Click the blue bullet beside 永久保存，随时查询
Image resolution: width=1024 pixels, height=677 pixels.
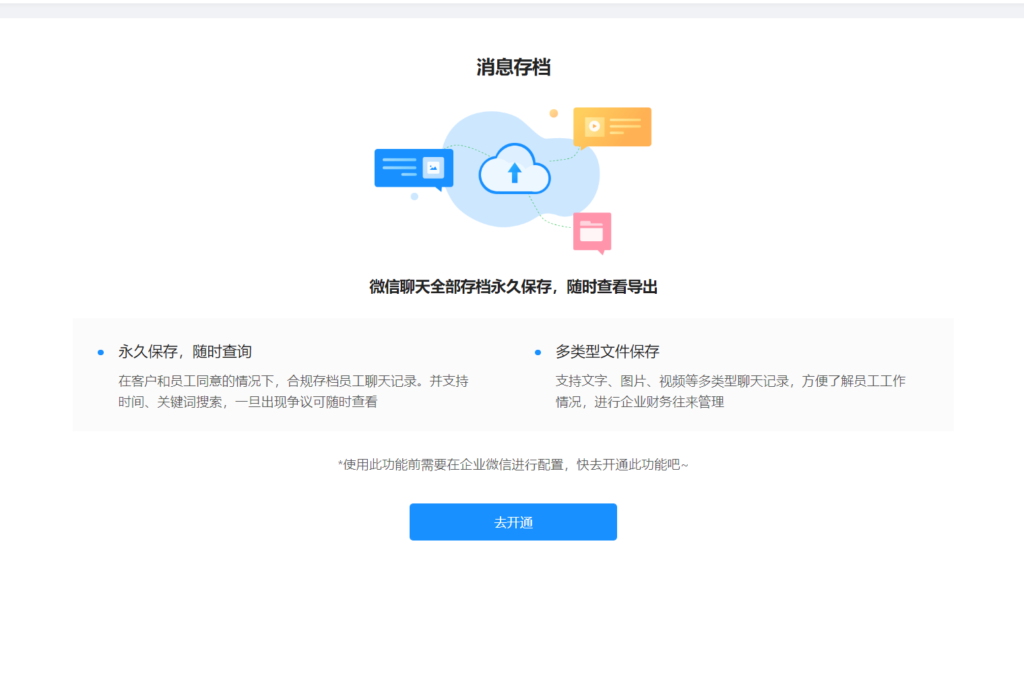click(100, 352)
